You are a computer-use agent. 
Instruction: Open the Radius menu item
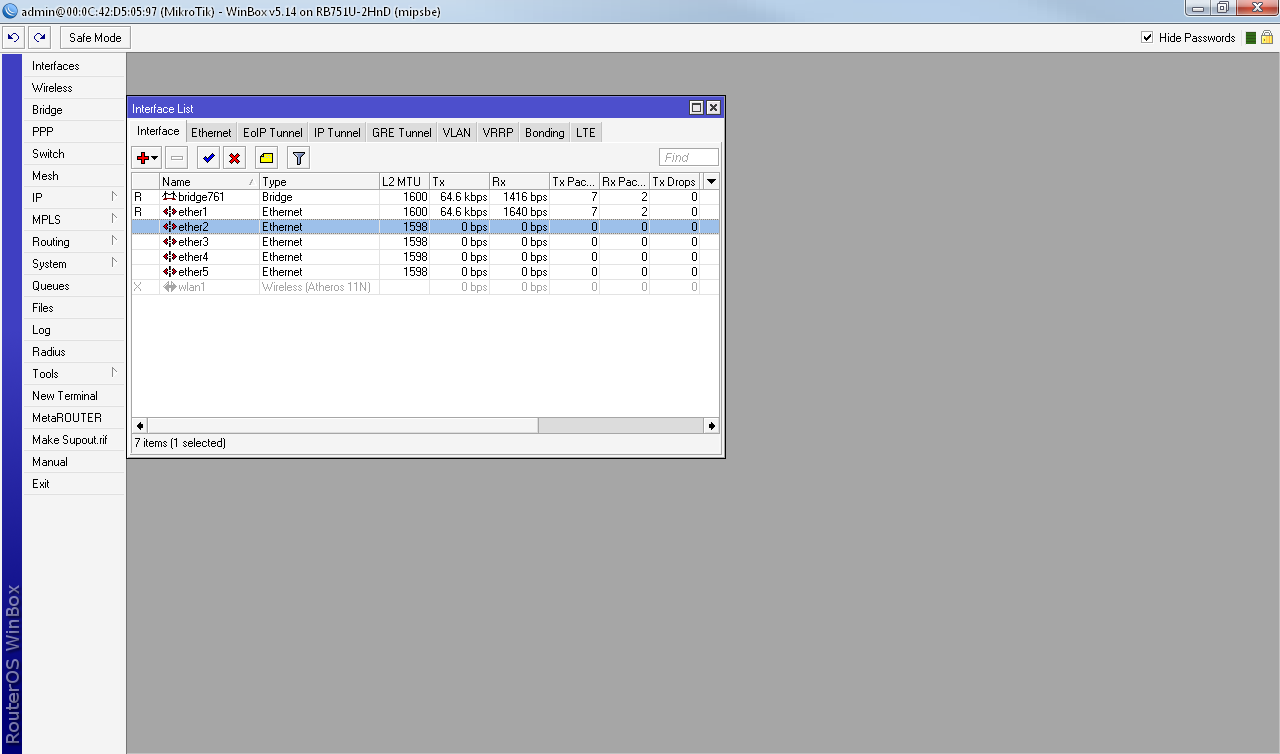pyautogui.click(x=74, y=352)
